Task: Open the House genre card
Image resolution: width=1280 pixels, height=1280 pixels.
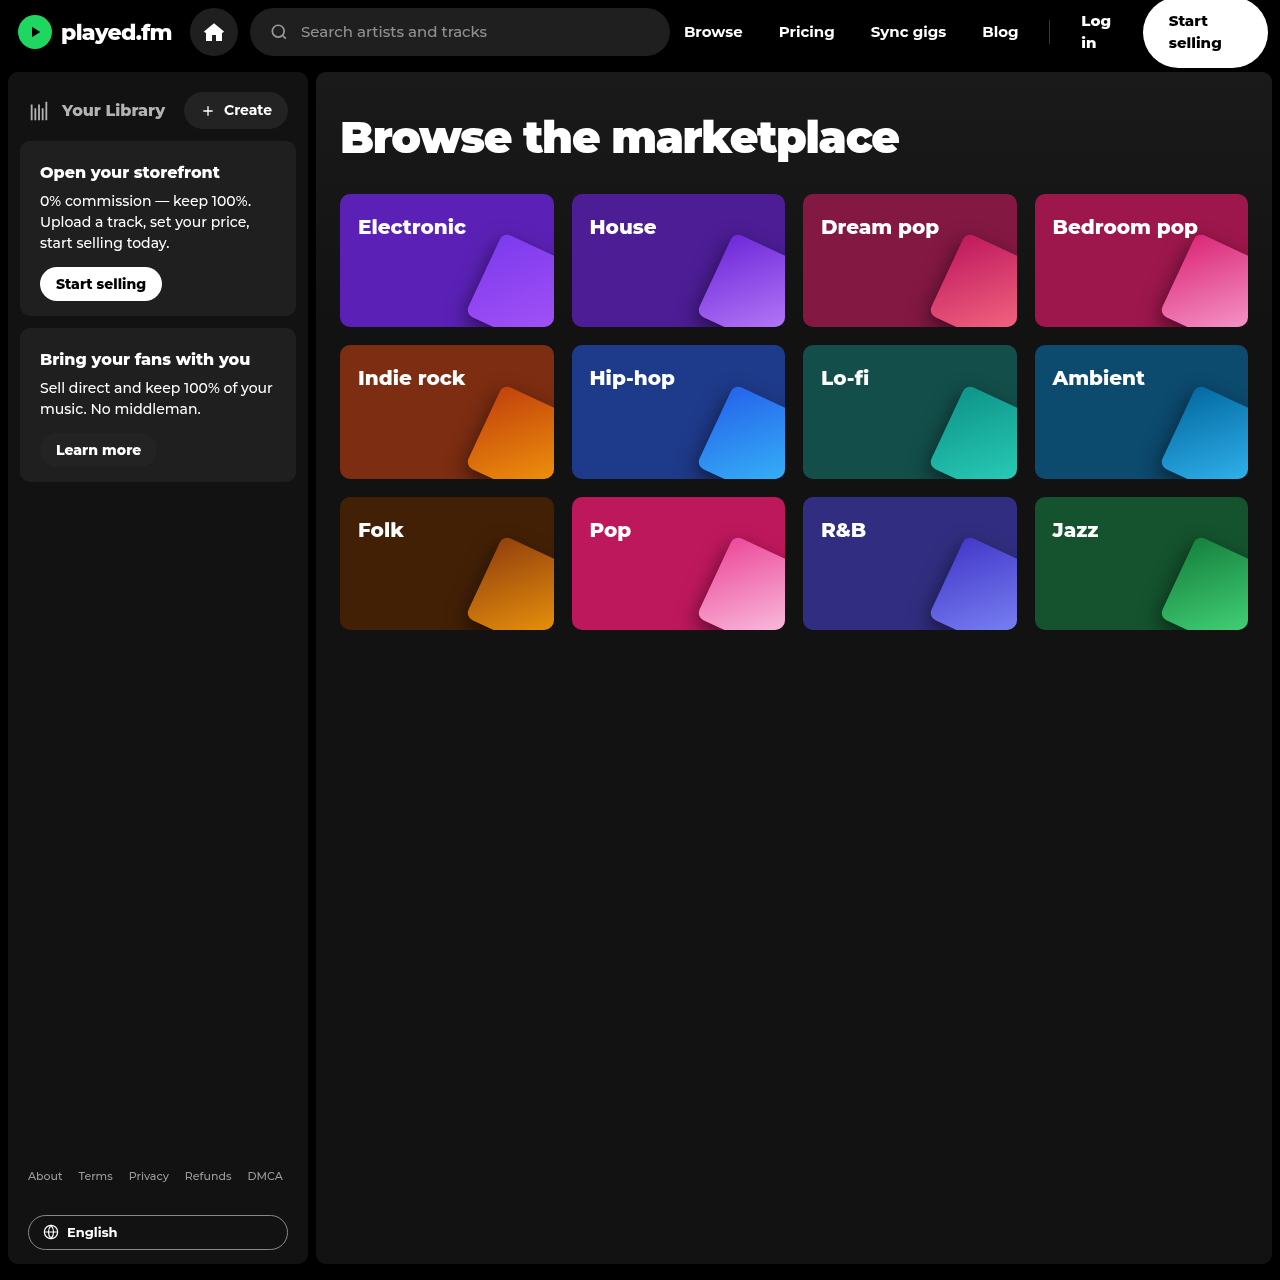Action: (678, 260)
